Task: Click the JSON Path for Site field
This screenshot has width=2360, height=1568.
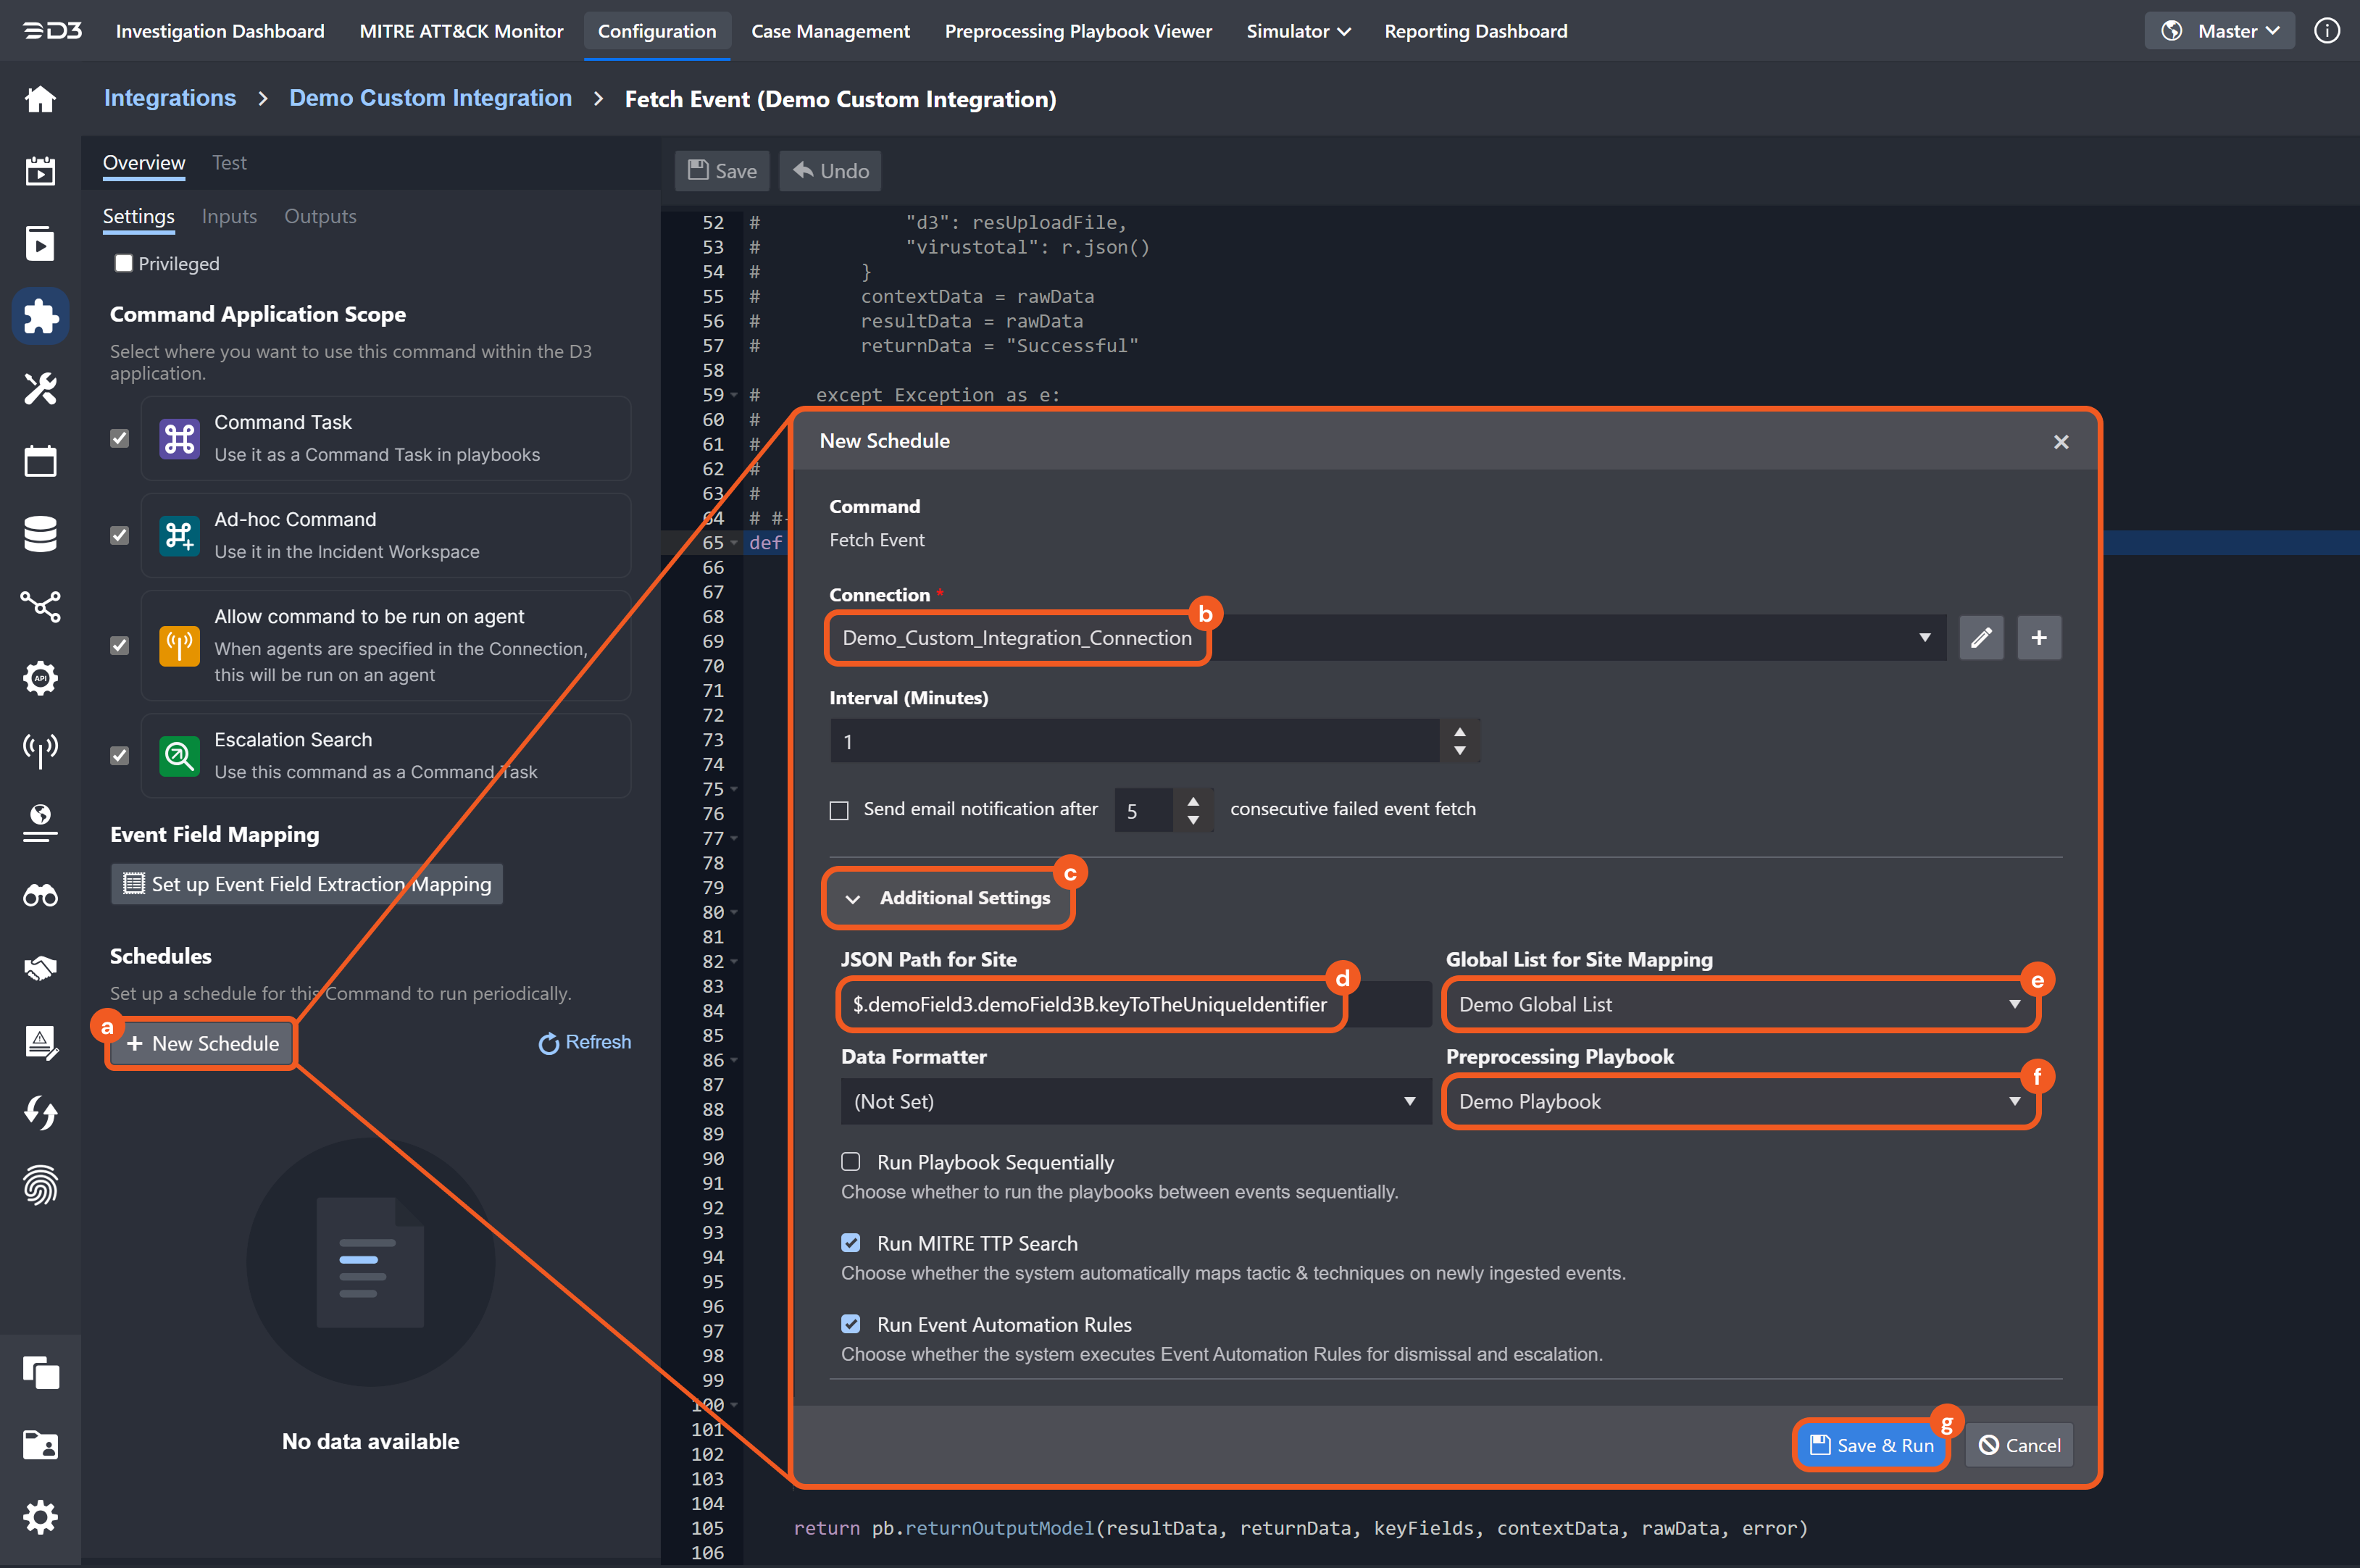Action: pos(1089,1004)
